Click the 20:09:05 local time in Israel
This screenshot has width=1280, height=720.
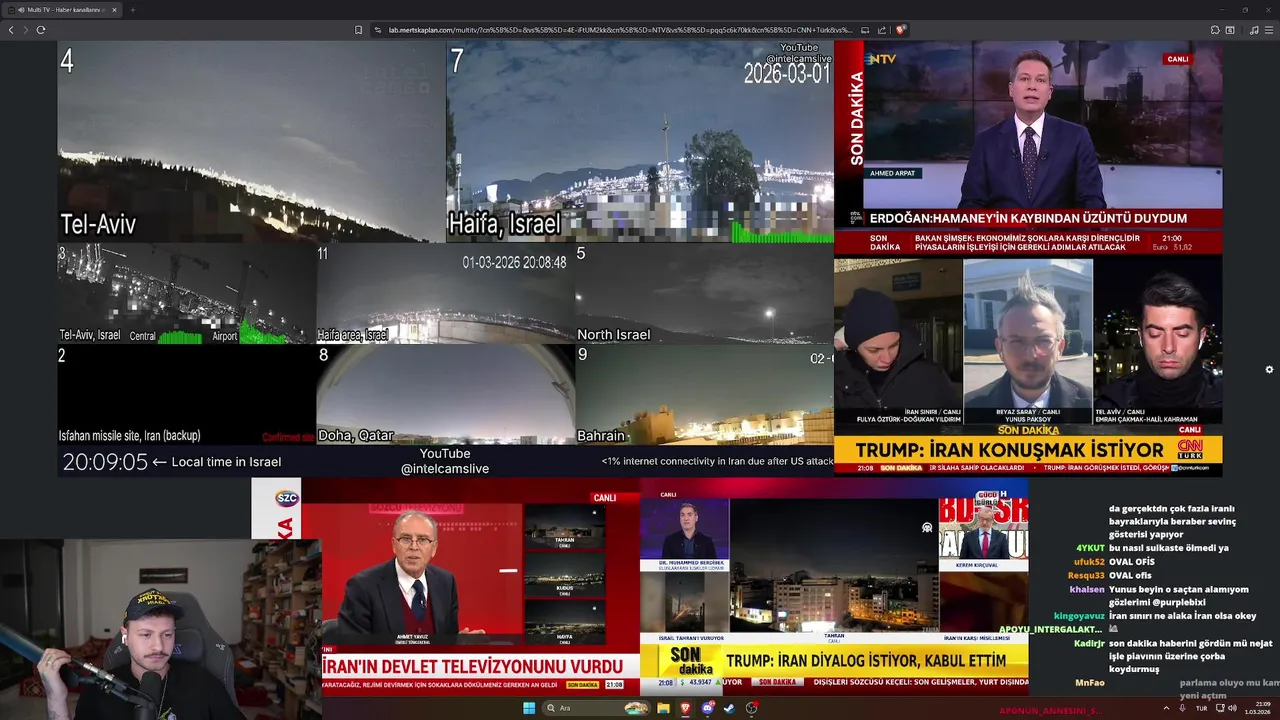pos(172,462)
